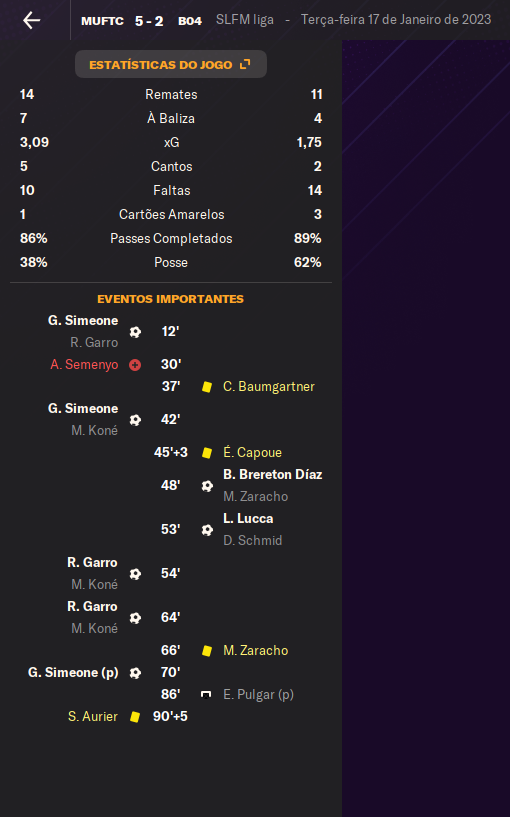The image size is (510, 817).
Task: Open the SLFM liga competition link
Action: coord(245,20)
